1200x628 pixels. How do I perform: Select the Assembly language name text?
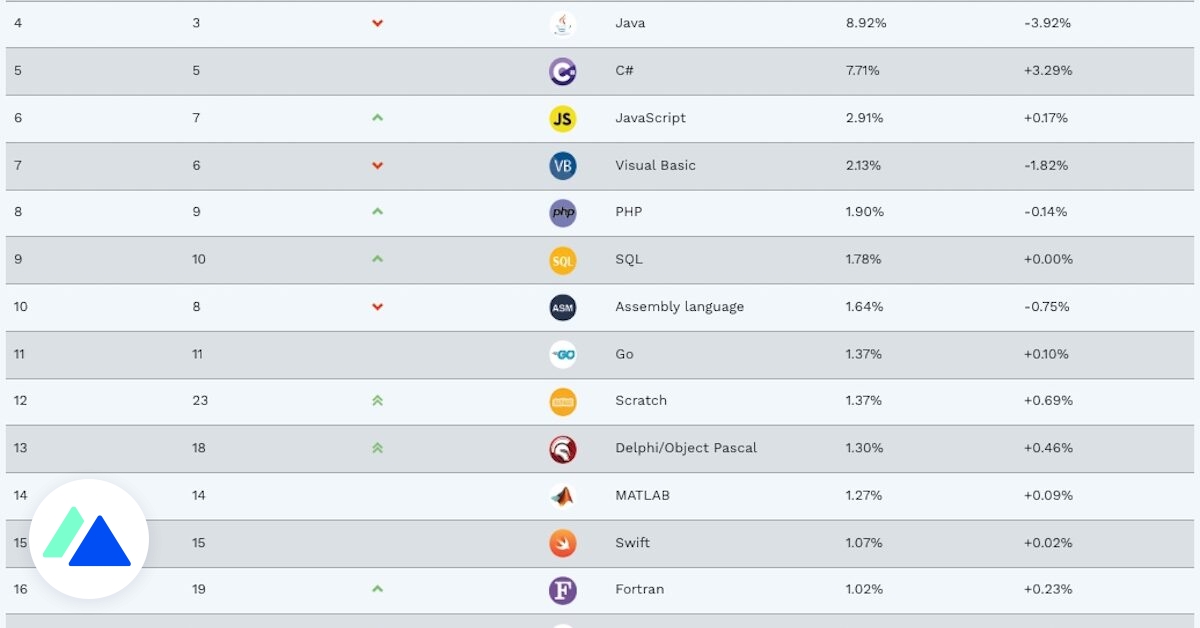point(679,307)
